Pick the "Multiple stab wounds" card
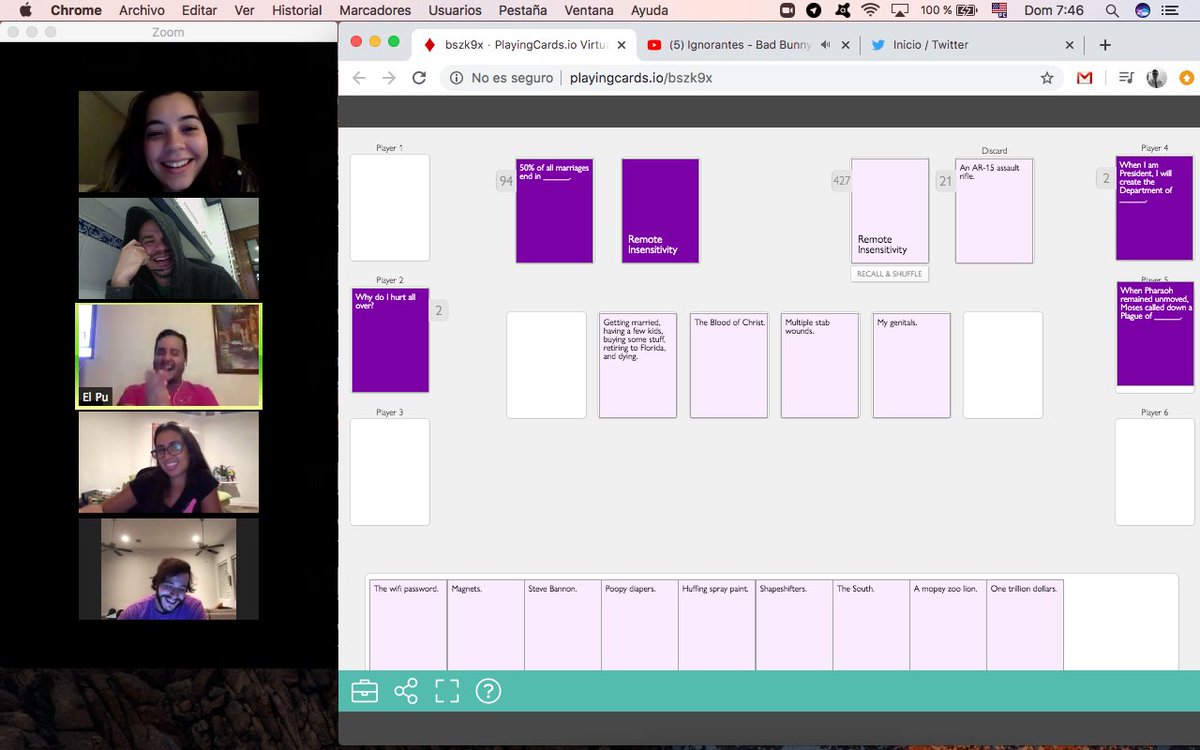The width and height of the screenshot is (1200, 750). click(820, 365)
